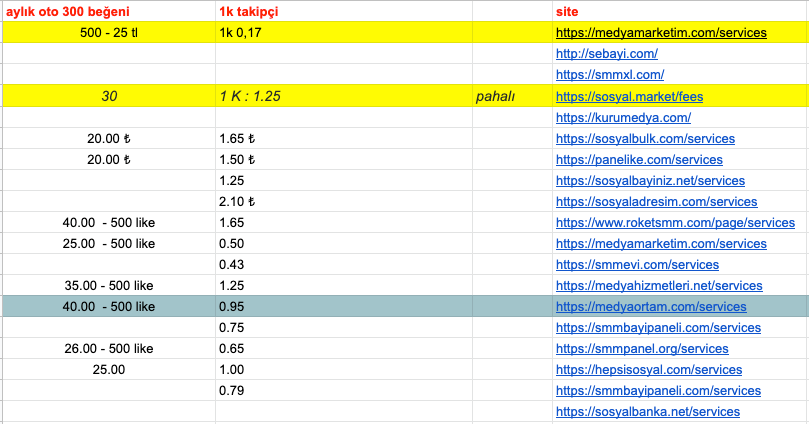Click the '20.00 ₺' cell in the panelike row
The image size is (809, 424).
pyautogui.click(x=109, y=160)
